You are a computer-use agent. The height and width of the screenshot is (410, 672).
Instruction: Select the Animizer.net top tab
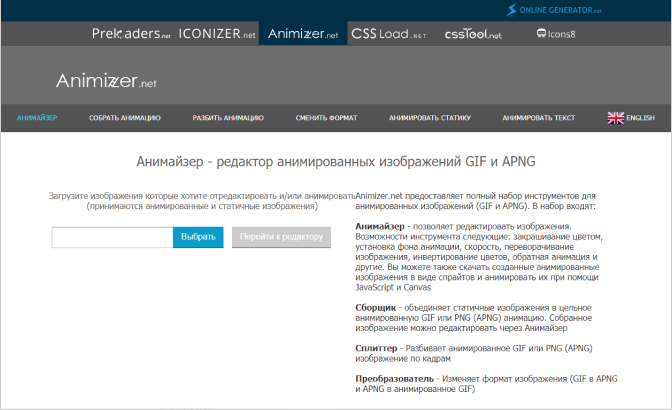pyautogui.click(x=303, y=33)
